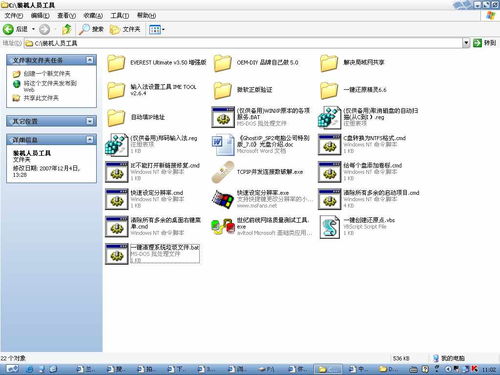Select the 世纪前线网络质量测试工具.exe icon
Image resolution: width=500 pixels, height=375 pixels.
(x=223, y=227)
